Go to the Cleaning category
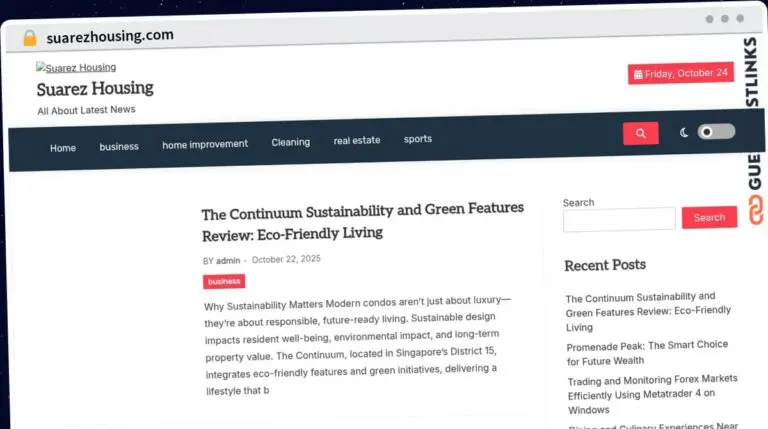 [x=290, y=142]
